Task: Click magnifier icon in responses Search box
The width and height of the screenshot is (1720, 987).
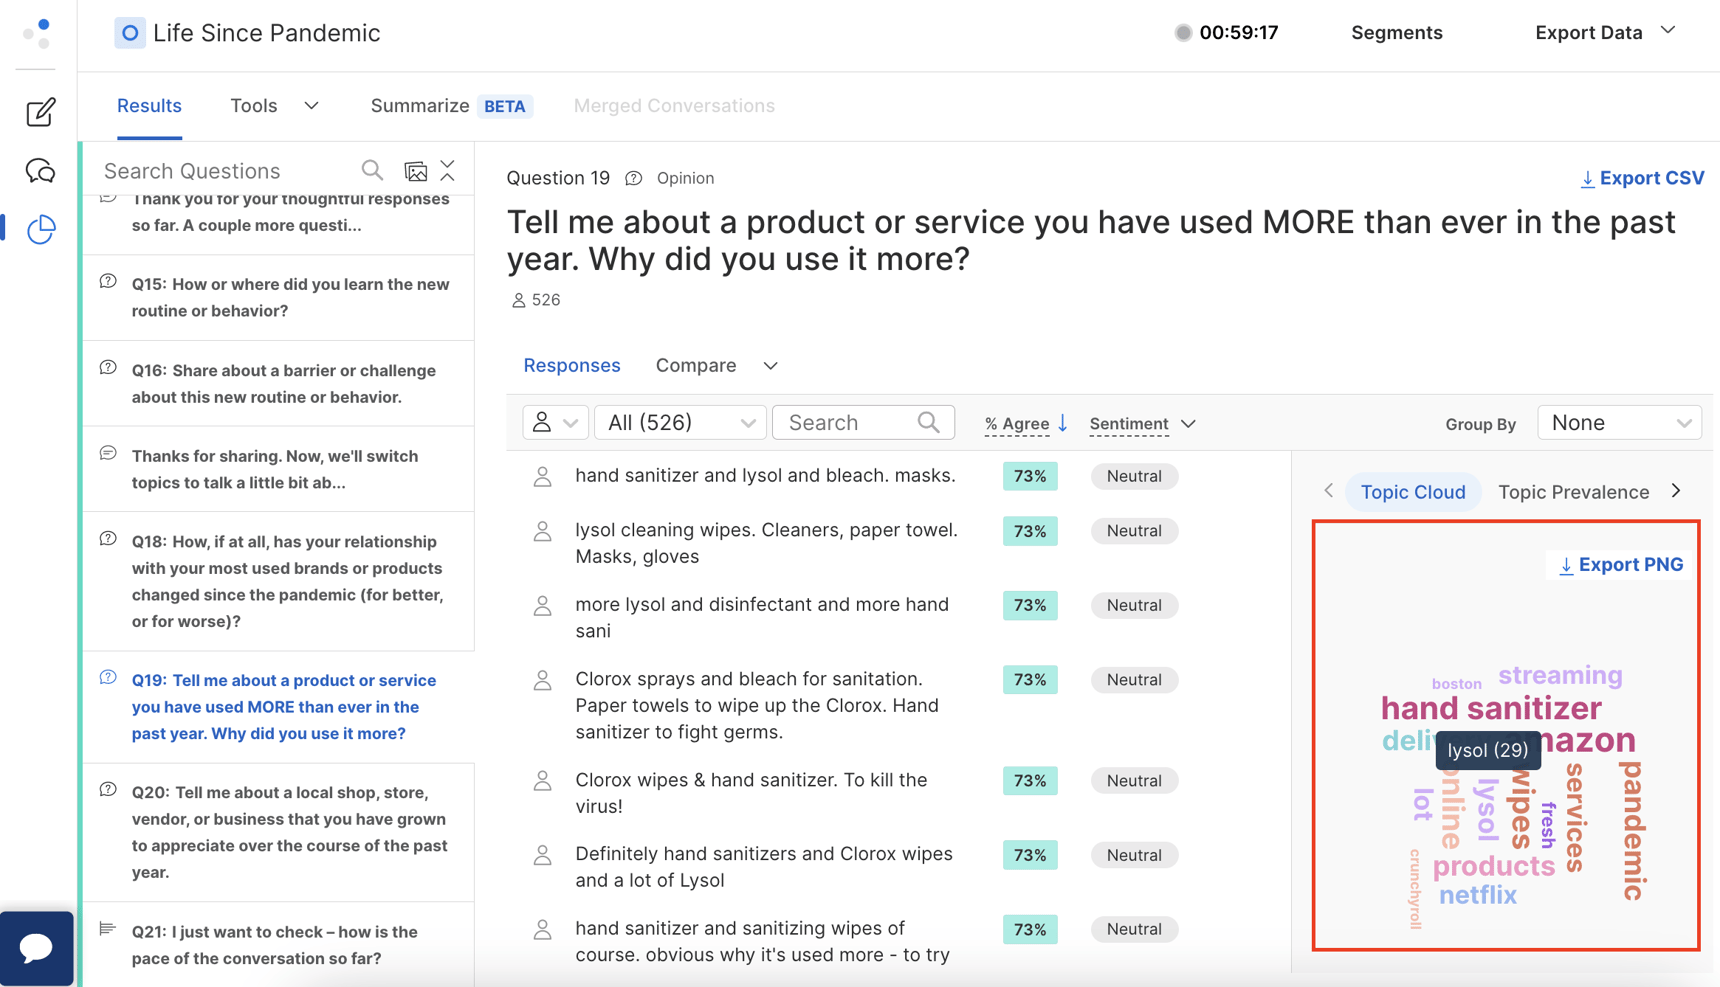Action: coord(928,423)
